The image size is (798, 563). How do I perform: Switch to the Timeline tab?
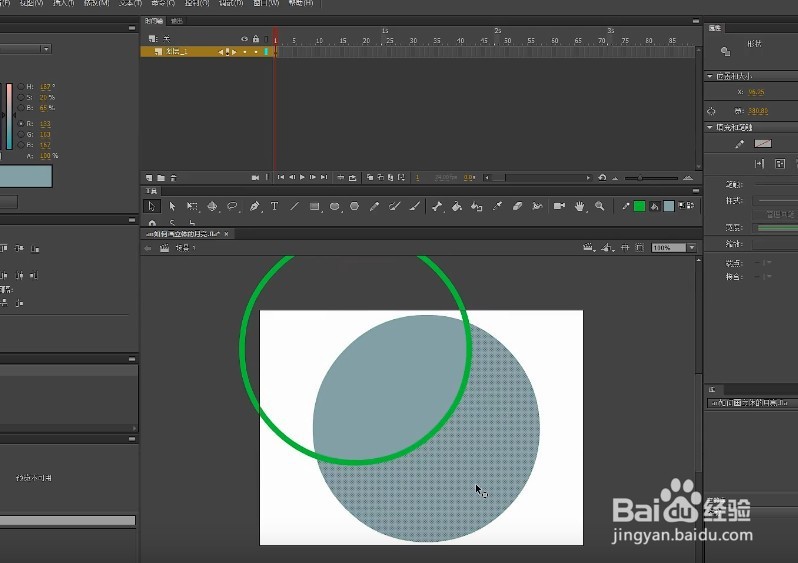(x=154, y=21)
